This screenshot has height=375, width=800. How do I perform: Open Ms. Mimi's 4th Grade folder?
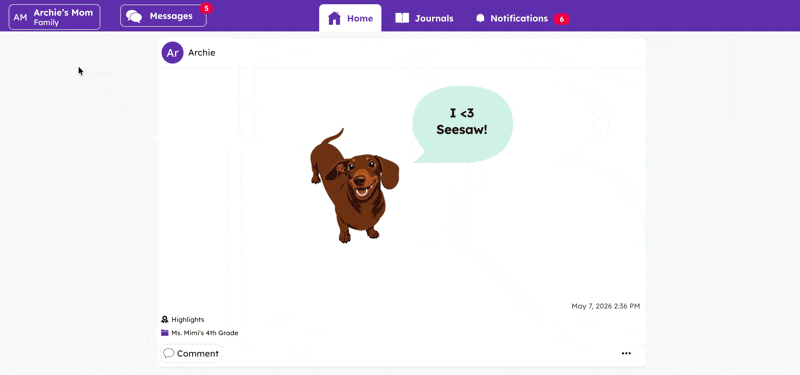pyautogui.click(x=205, y=333)
